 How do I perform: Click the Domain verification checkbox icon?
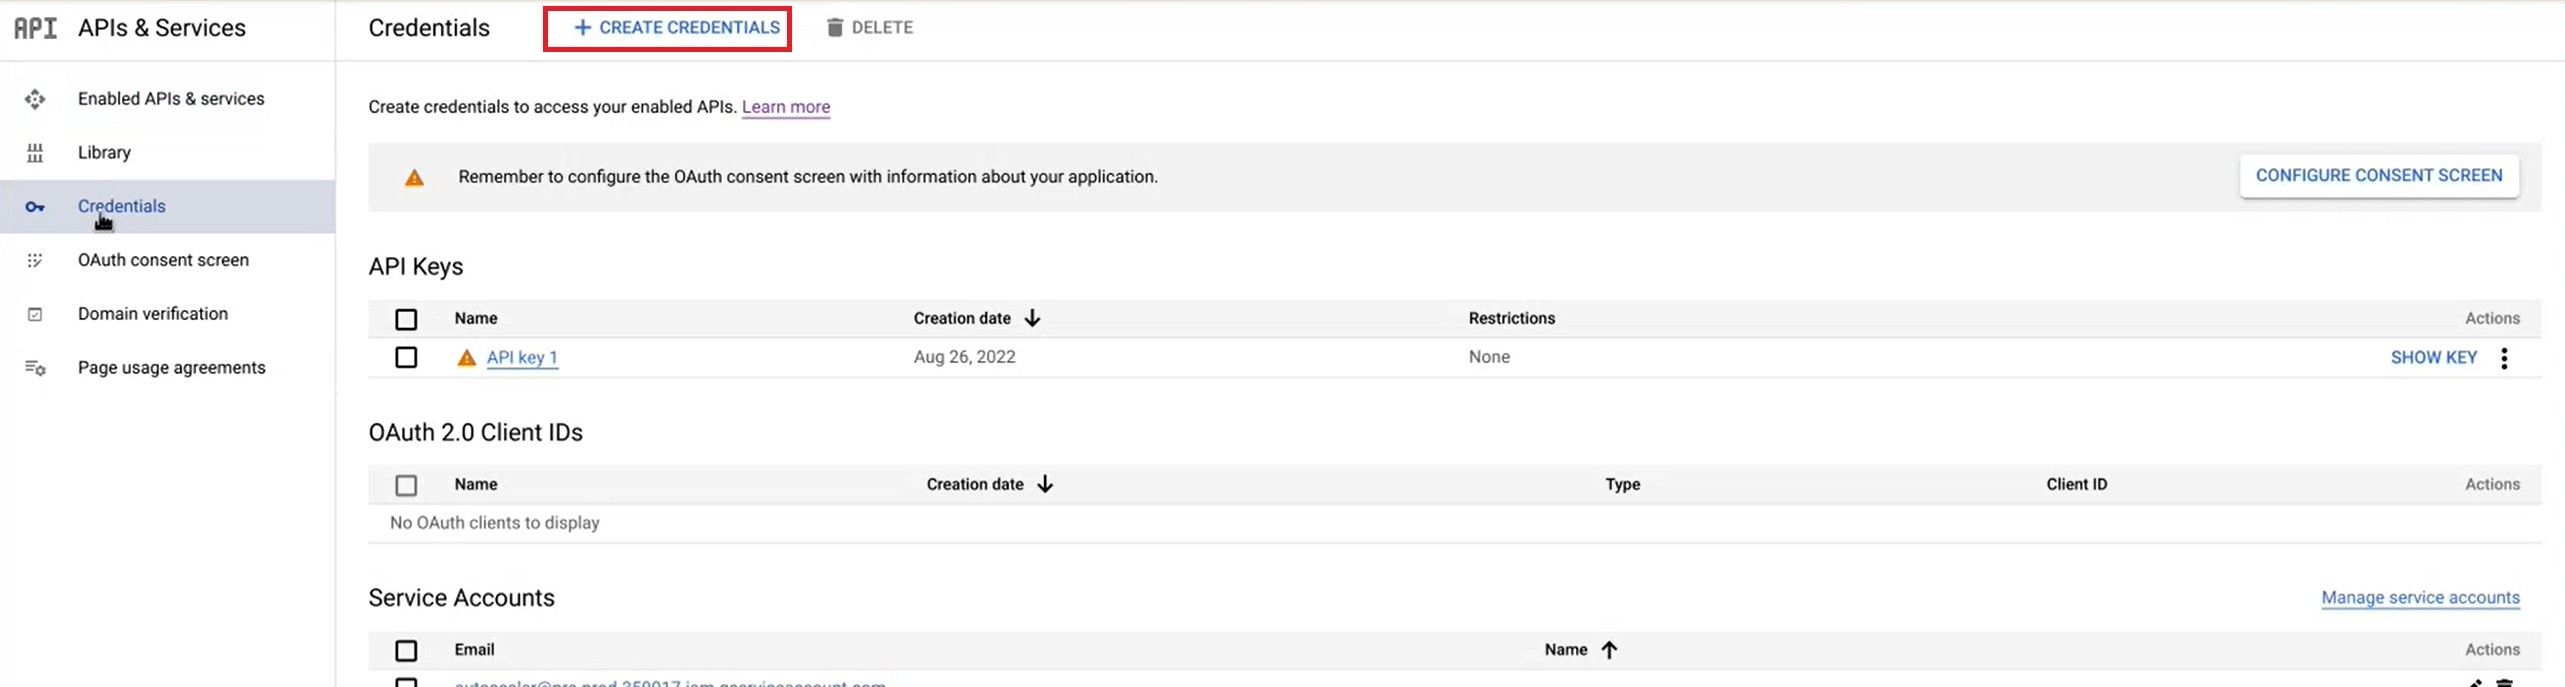35,314
